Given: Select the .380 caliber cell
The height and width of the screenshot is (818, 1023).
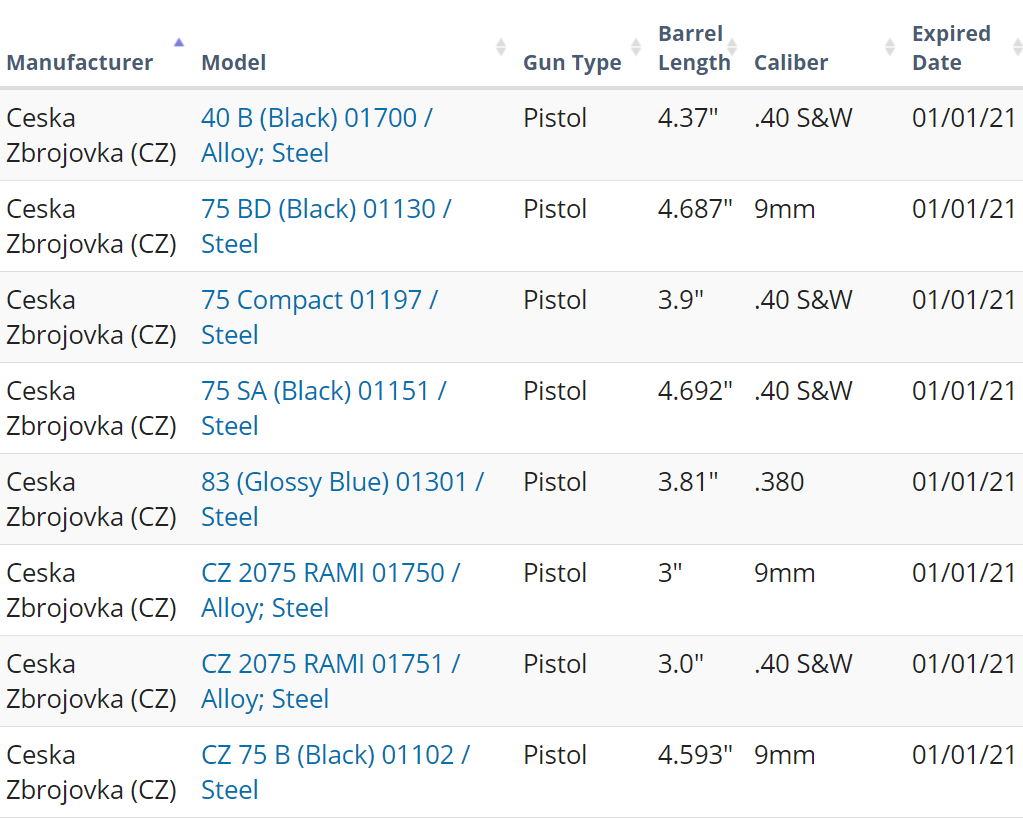Looking at the screenshot, I should (779, 482).
